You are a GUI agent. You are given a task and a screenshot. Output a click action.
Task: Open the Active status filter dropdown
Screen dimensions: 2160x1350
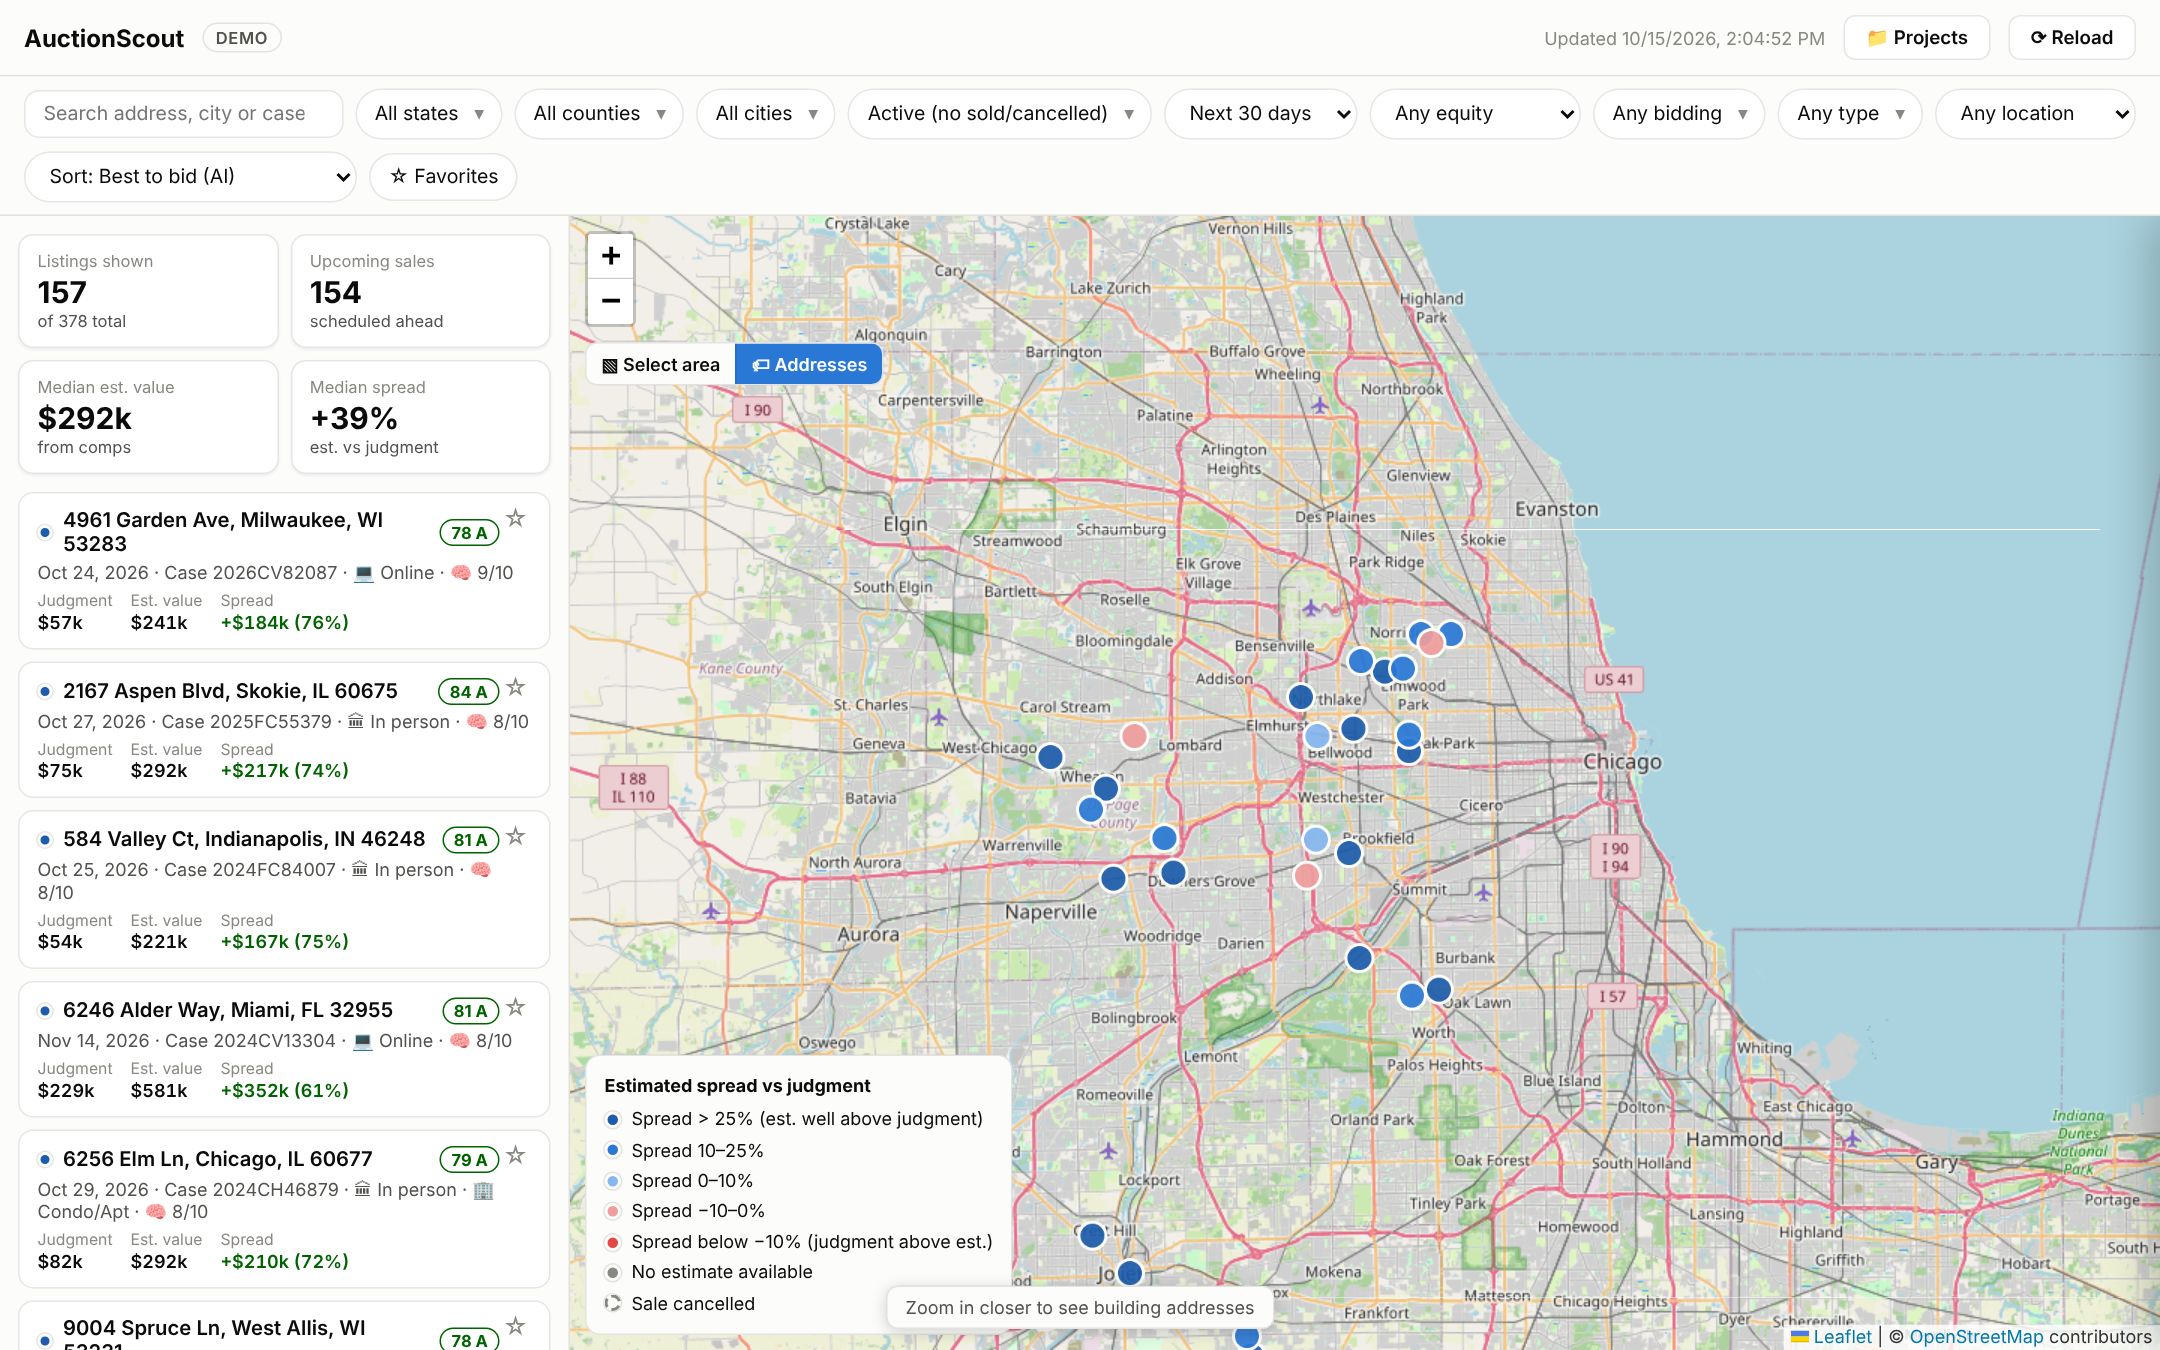[1000, 114]
